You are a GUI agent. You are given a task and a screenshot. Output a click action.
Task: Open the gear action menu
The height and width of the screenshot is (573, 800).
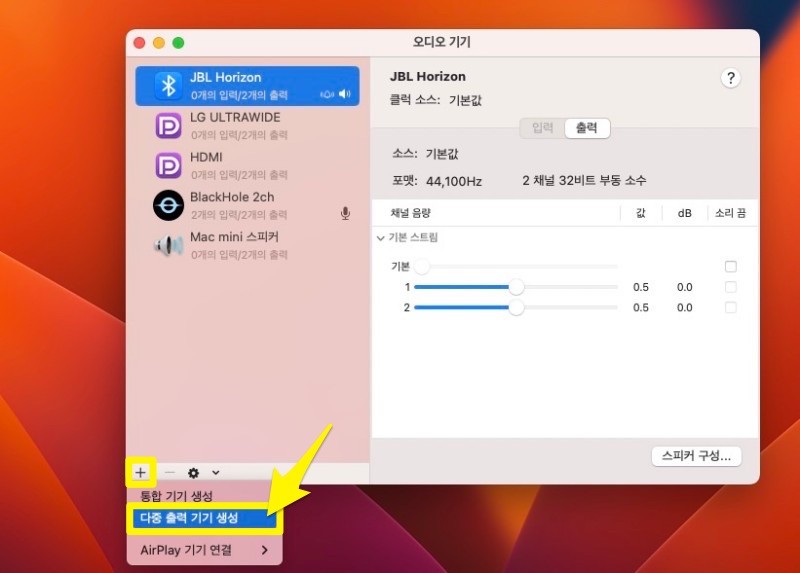193,473
